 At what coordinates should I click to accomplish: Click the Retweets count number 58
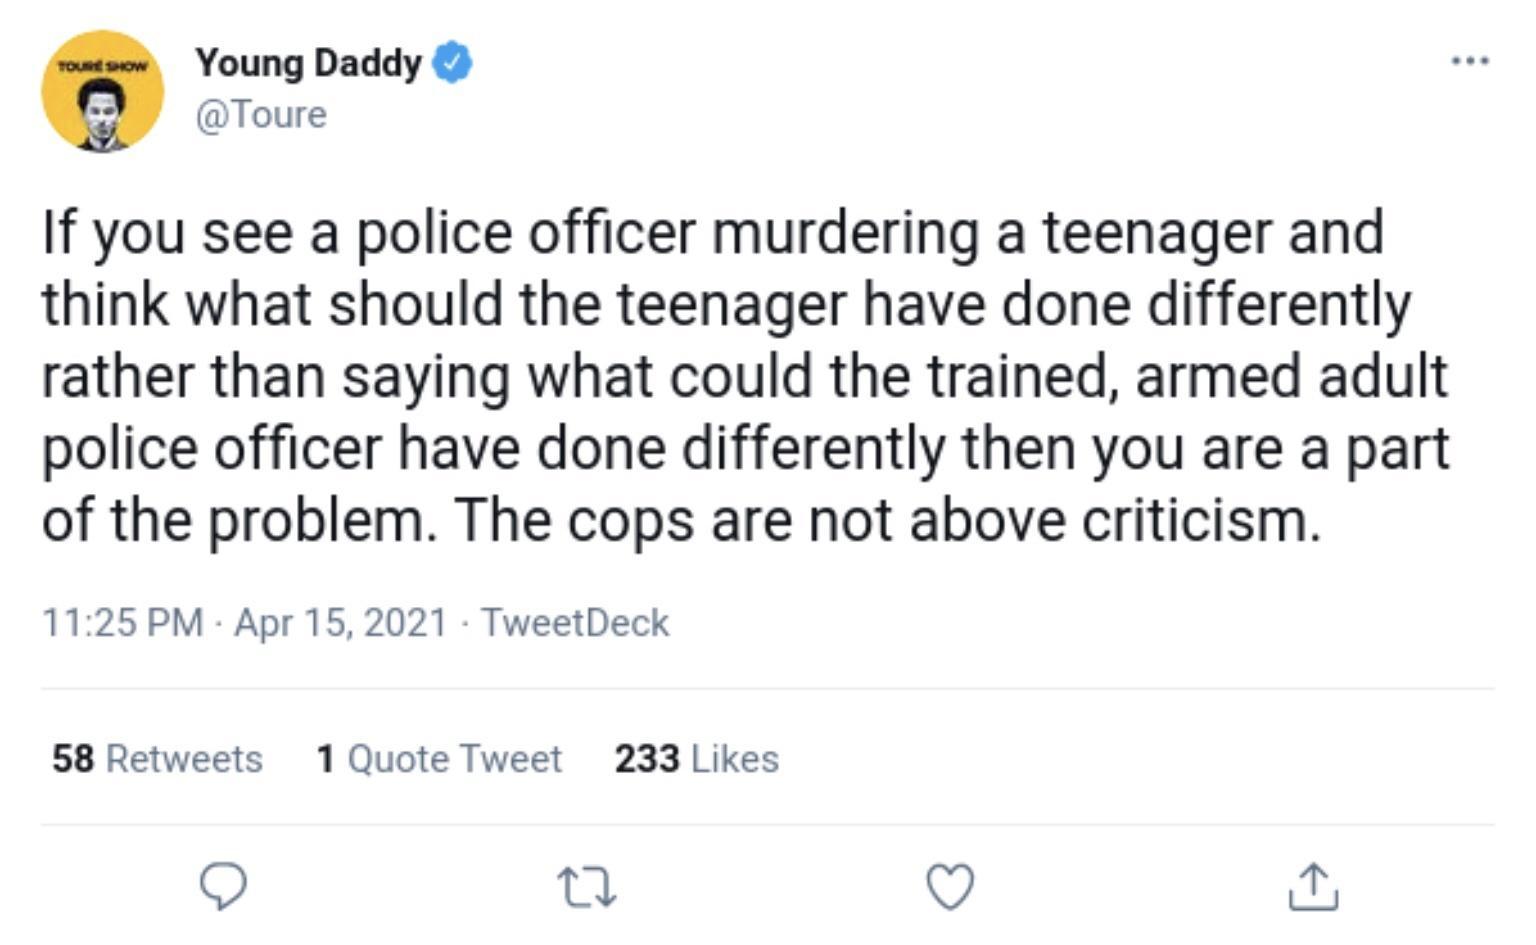(x=76, y=759)
